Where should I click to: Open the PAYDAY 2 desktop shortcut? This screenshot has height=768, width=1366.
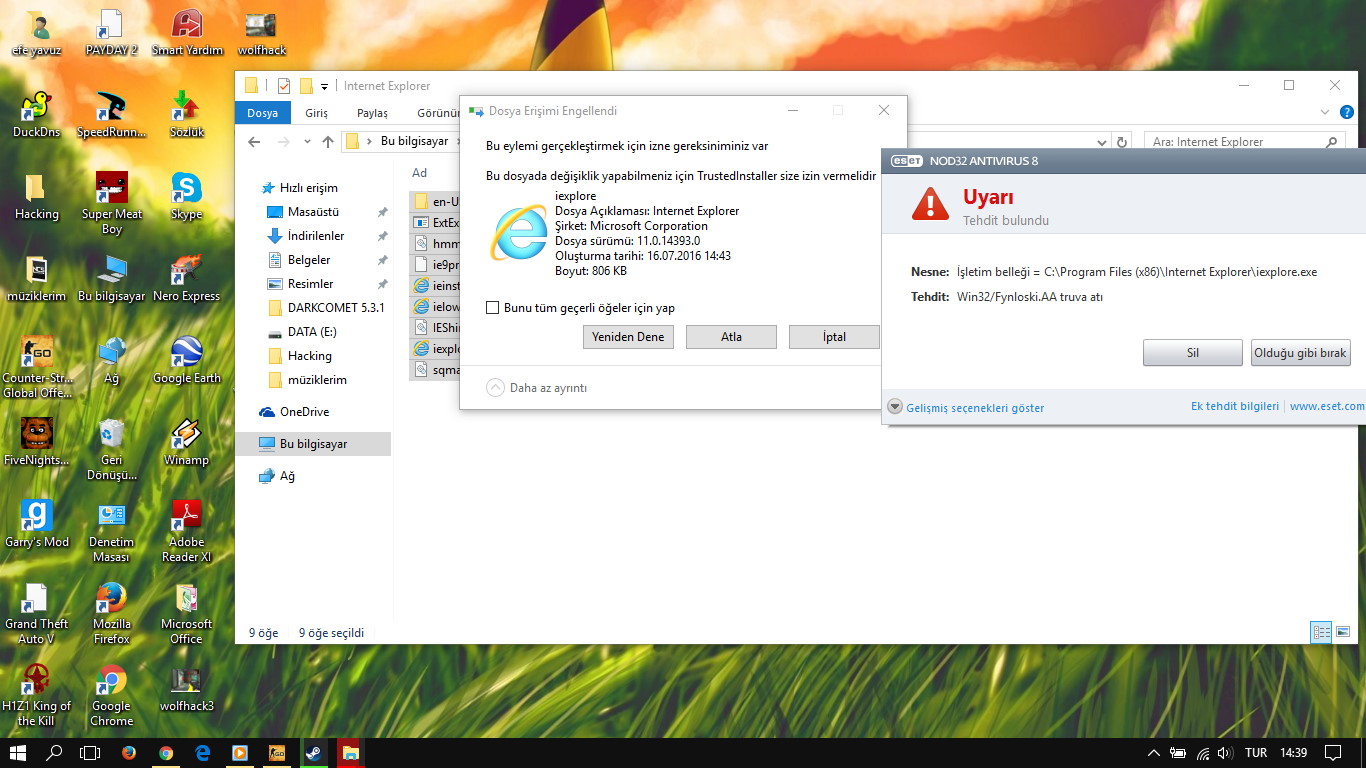pyautogui.click(x=111, y=31)
